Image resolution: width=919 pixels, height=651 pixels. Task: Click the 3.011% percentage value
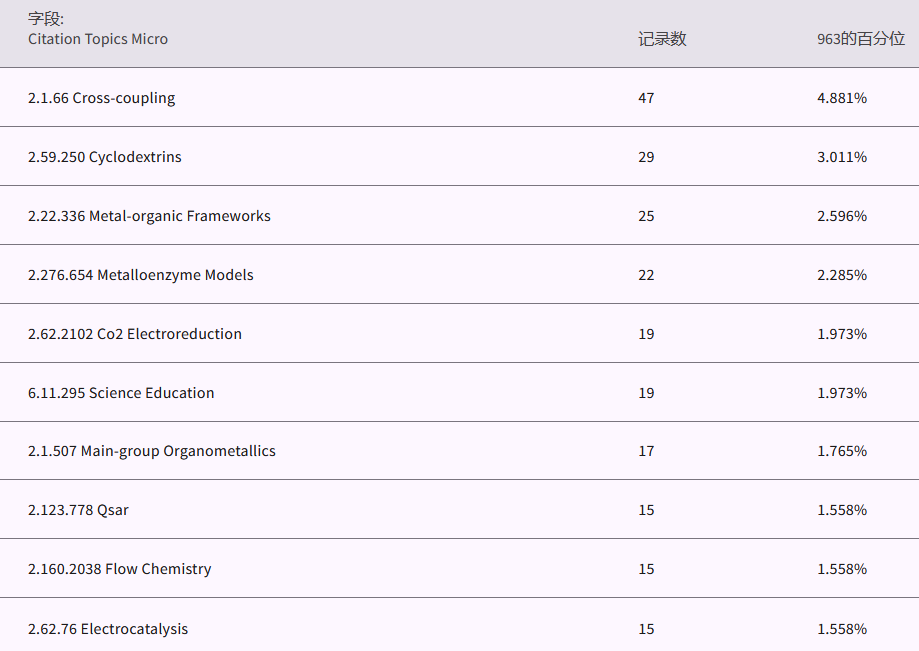pos(842,157)
